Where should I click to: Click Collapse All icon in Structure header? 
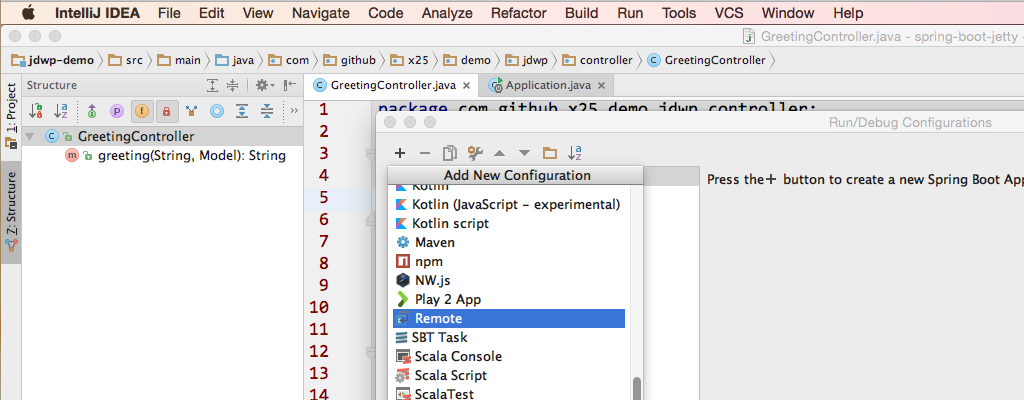232,85
